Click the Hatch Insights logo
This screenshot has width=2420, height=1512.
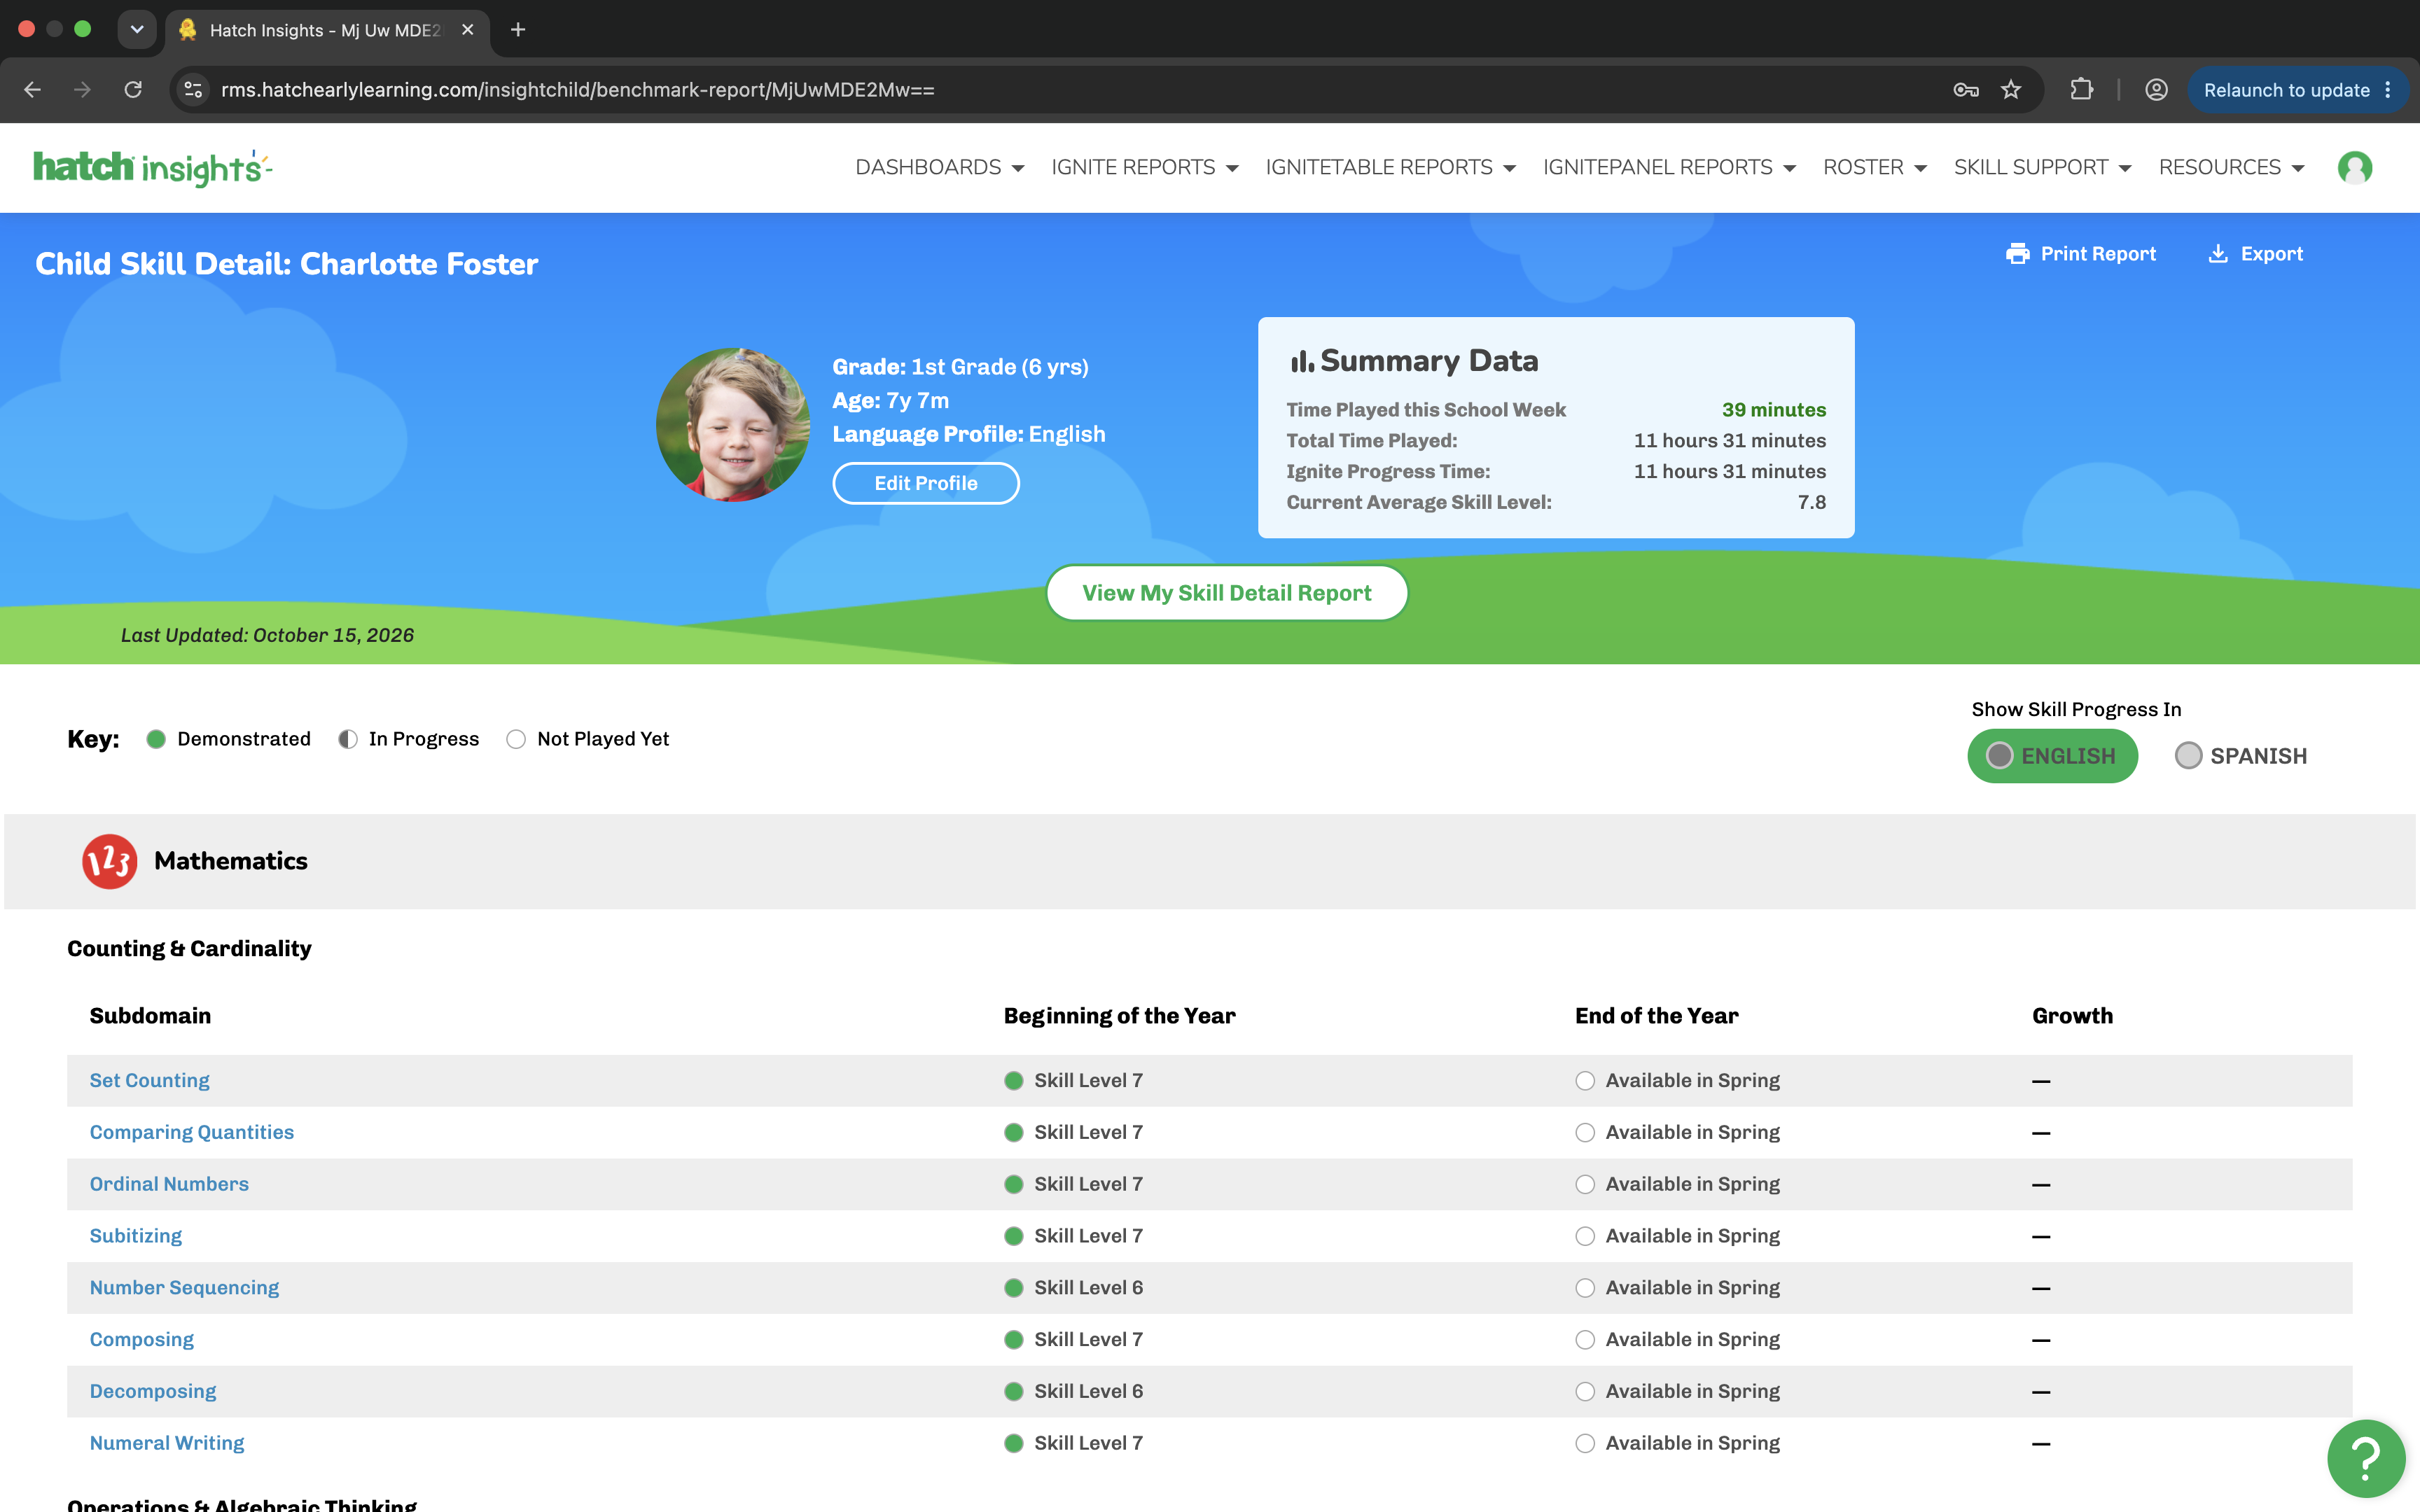tap(152, 167)
